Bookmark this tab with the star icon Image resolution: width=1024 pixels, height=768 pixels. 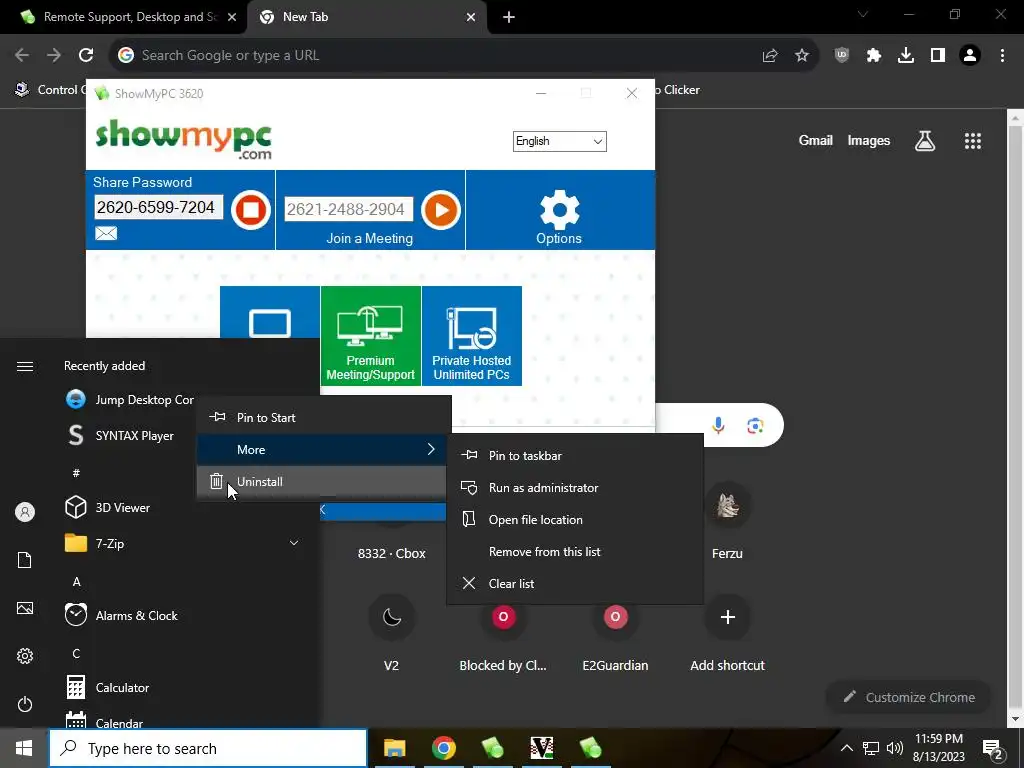click(x=802, y=56)
